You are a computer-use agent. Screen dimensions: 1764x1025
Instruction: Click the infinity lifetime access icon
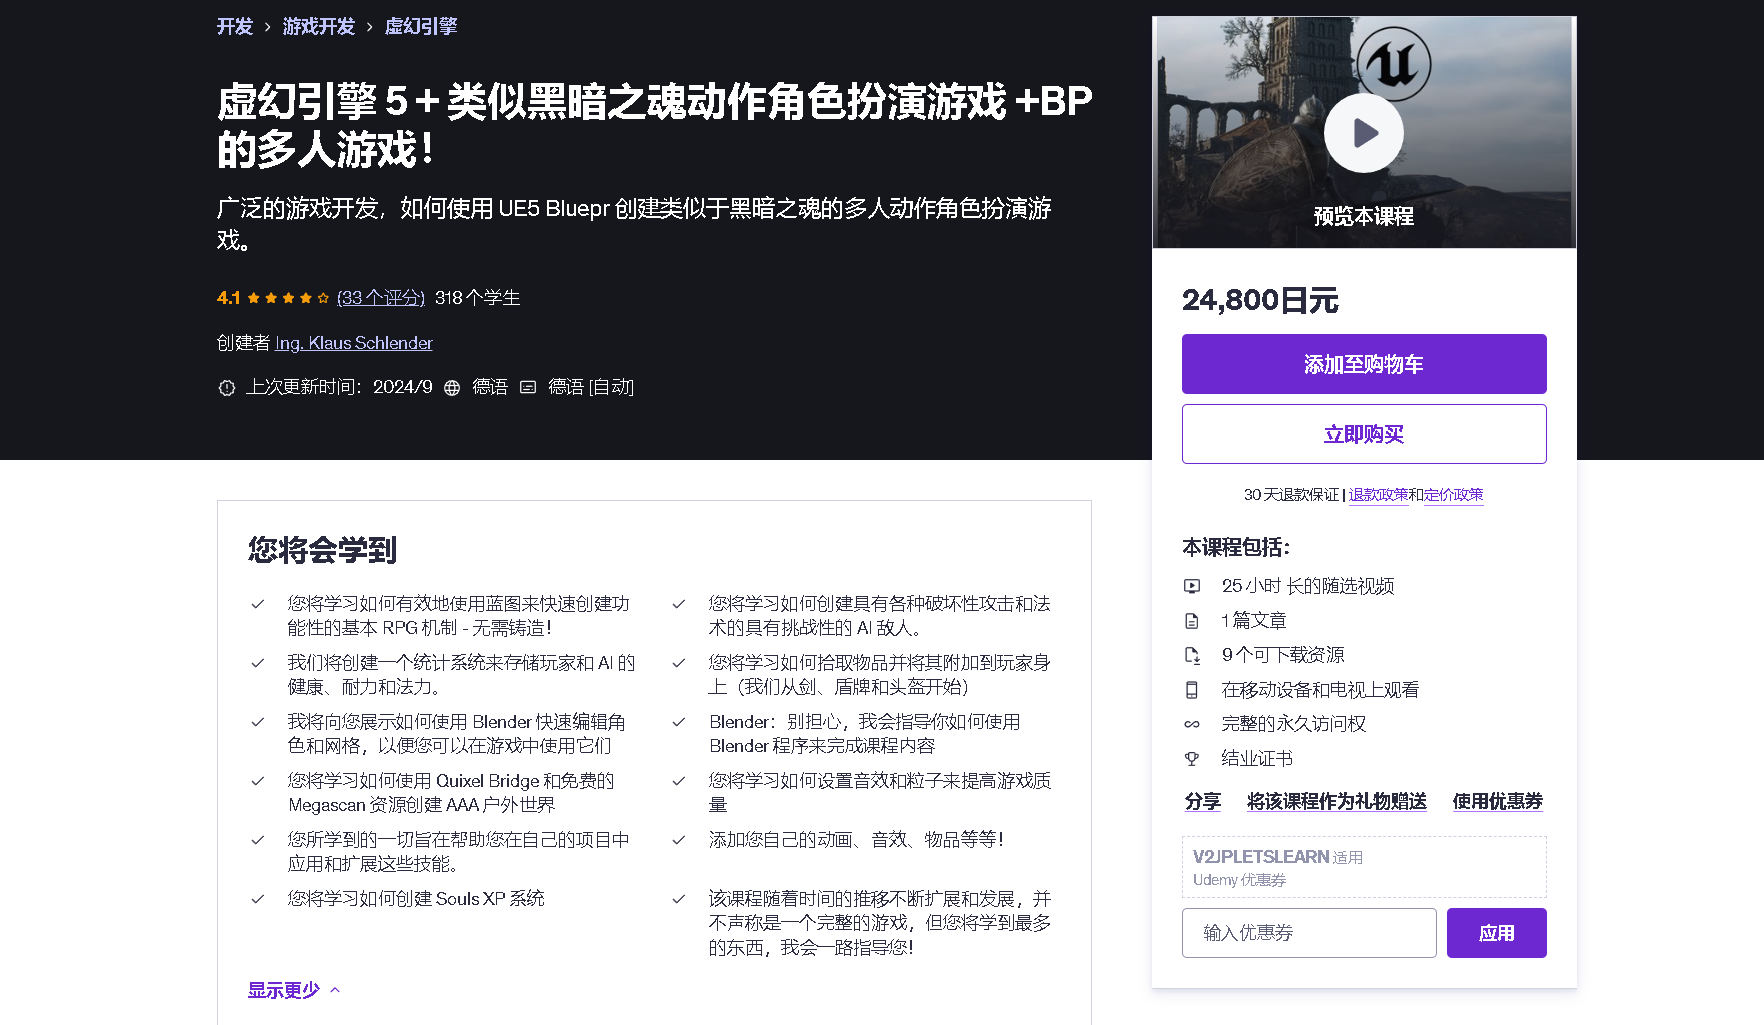[x=1192, y=724]
